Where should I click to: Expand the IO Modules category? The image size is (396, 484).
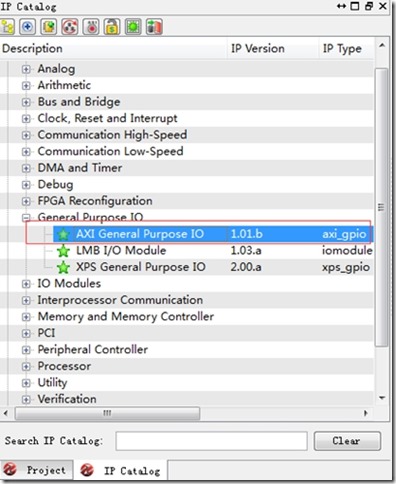26,284
